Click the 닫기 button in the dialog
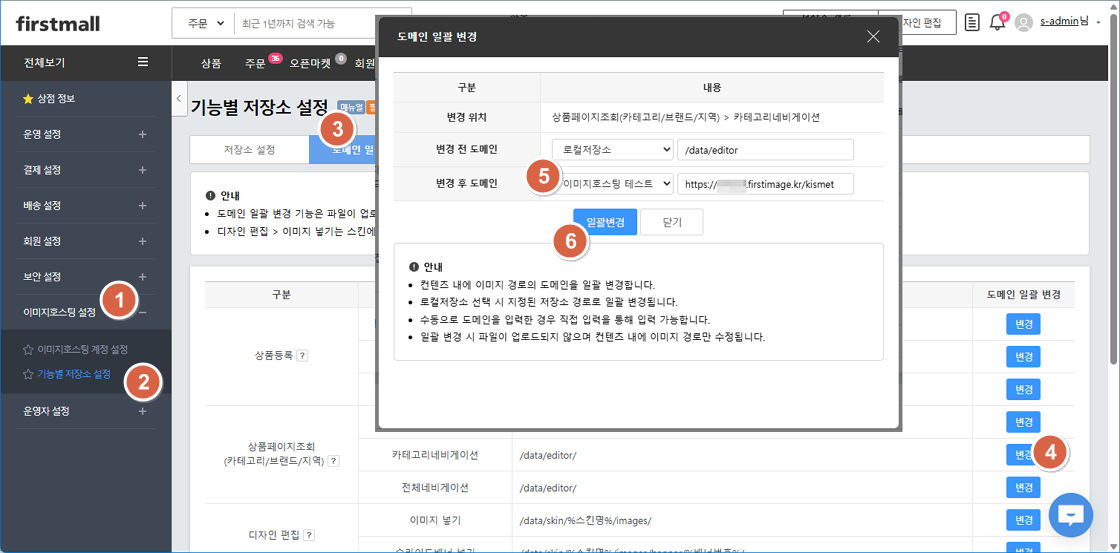This screenshot has height=553, width=1120. (671, 222)
